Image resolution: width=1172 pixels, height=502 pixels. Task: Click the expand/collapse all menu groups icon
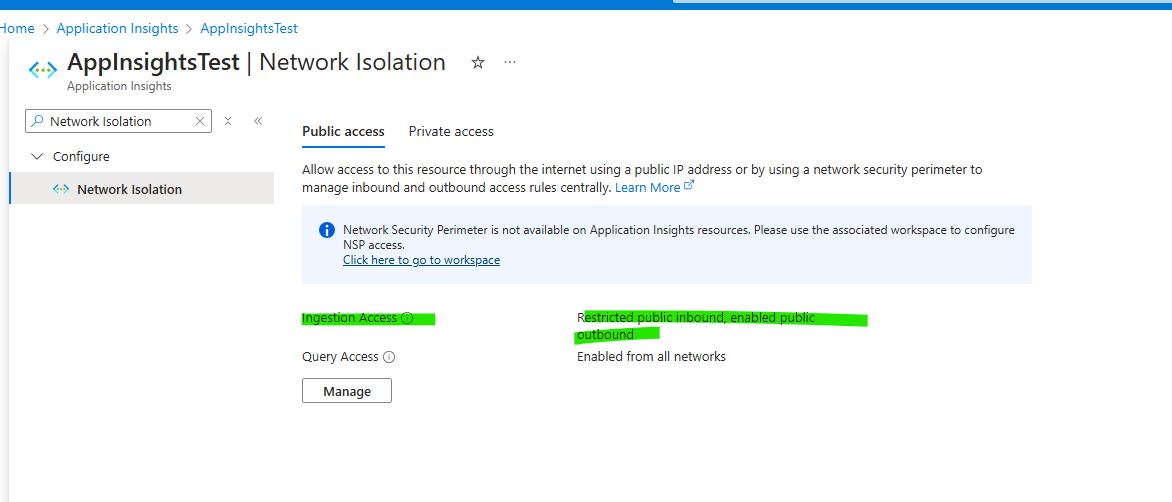pyautogui.click(x=228, y=121)
